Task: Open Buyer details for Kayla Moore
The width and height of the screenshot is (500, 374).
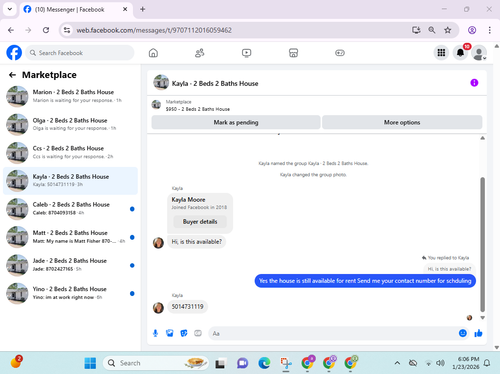Action: [x=200, y=222]
